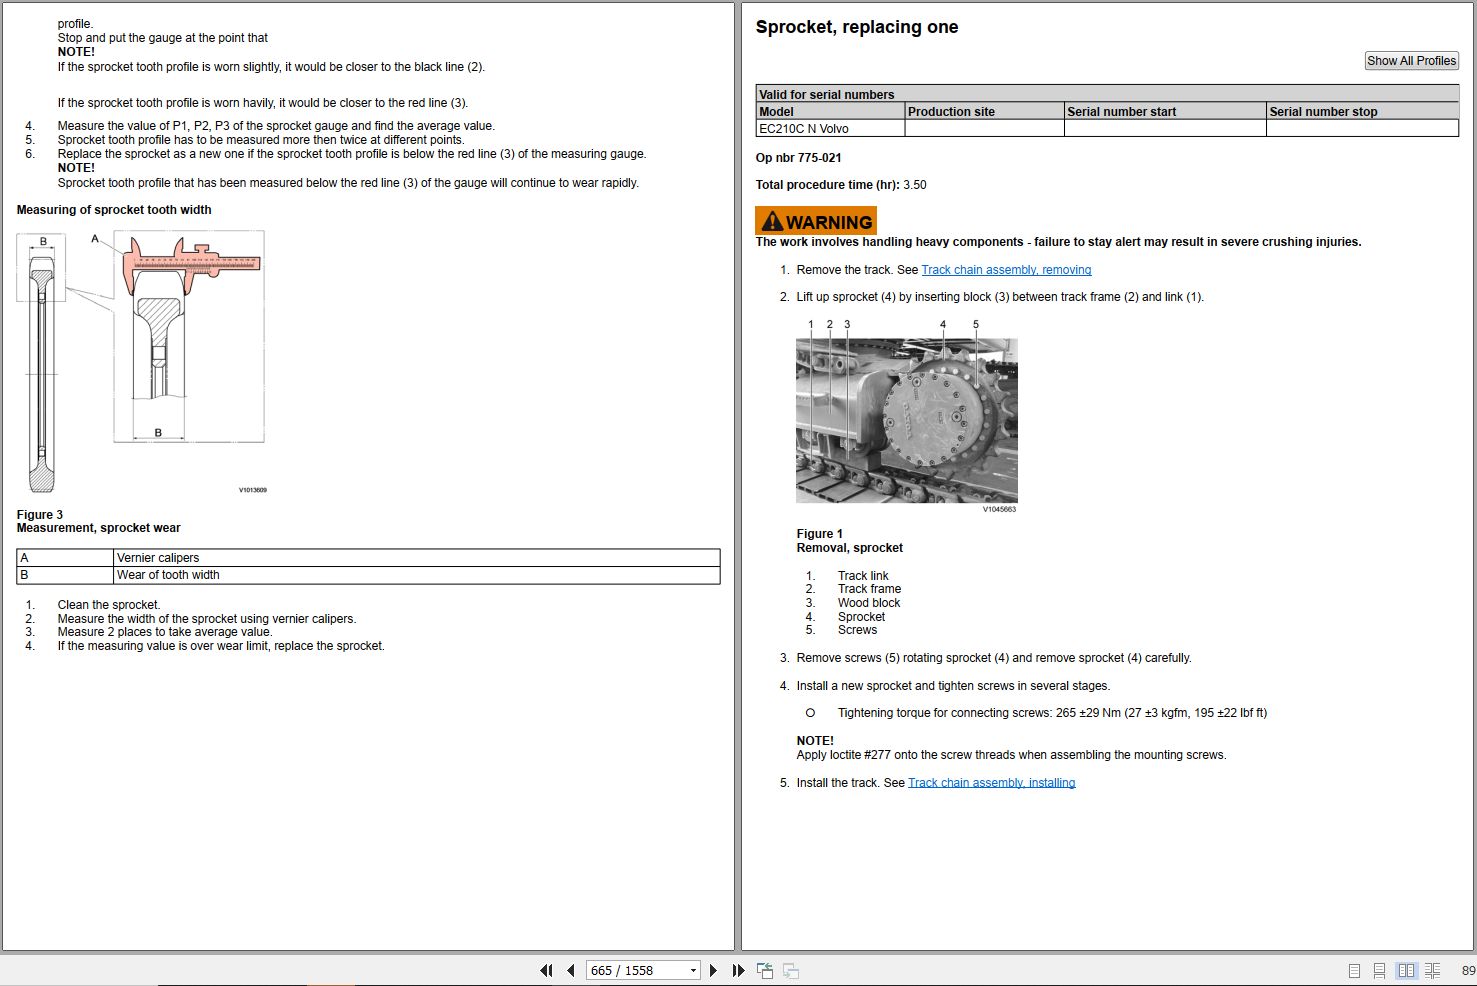
Task: Click the Total procedure time text
Action: 841,185
